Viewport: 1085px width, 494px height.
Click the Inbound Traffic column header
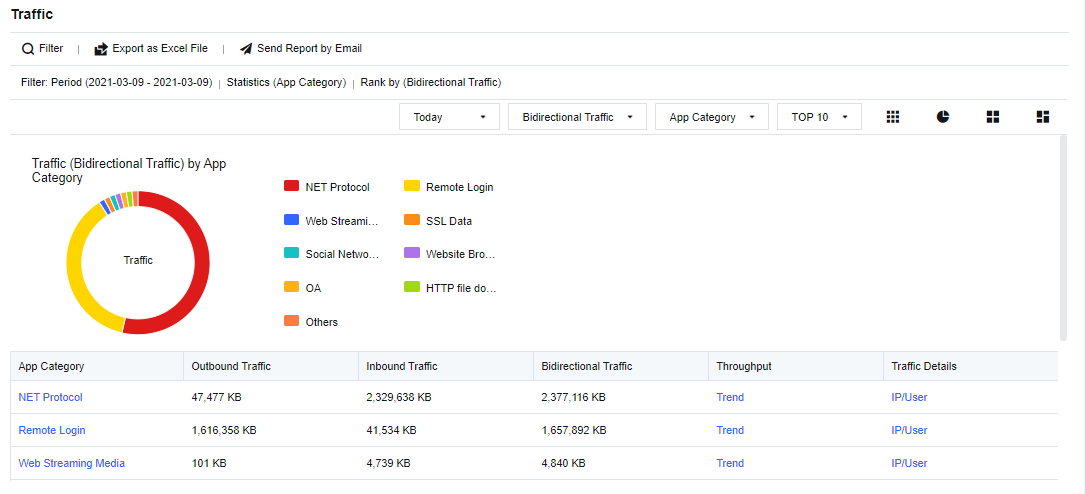coord(402,366)
